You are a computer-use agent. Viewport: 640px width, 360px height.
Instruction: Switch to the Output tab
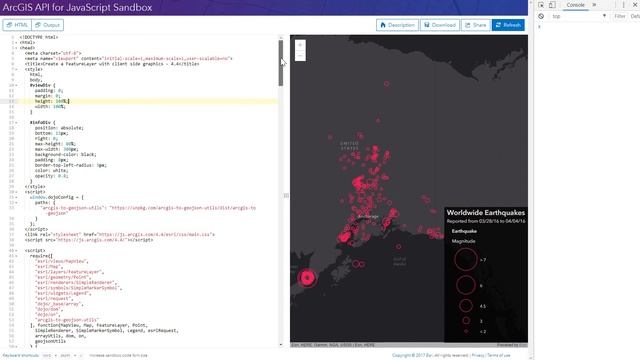47,25
